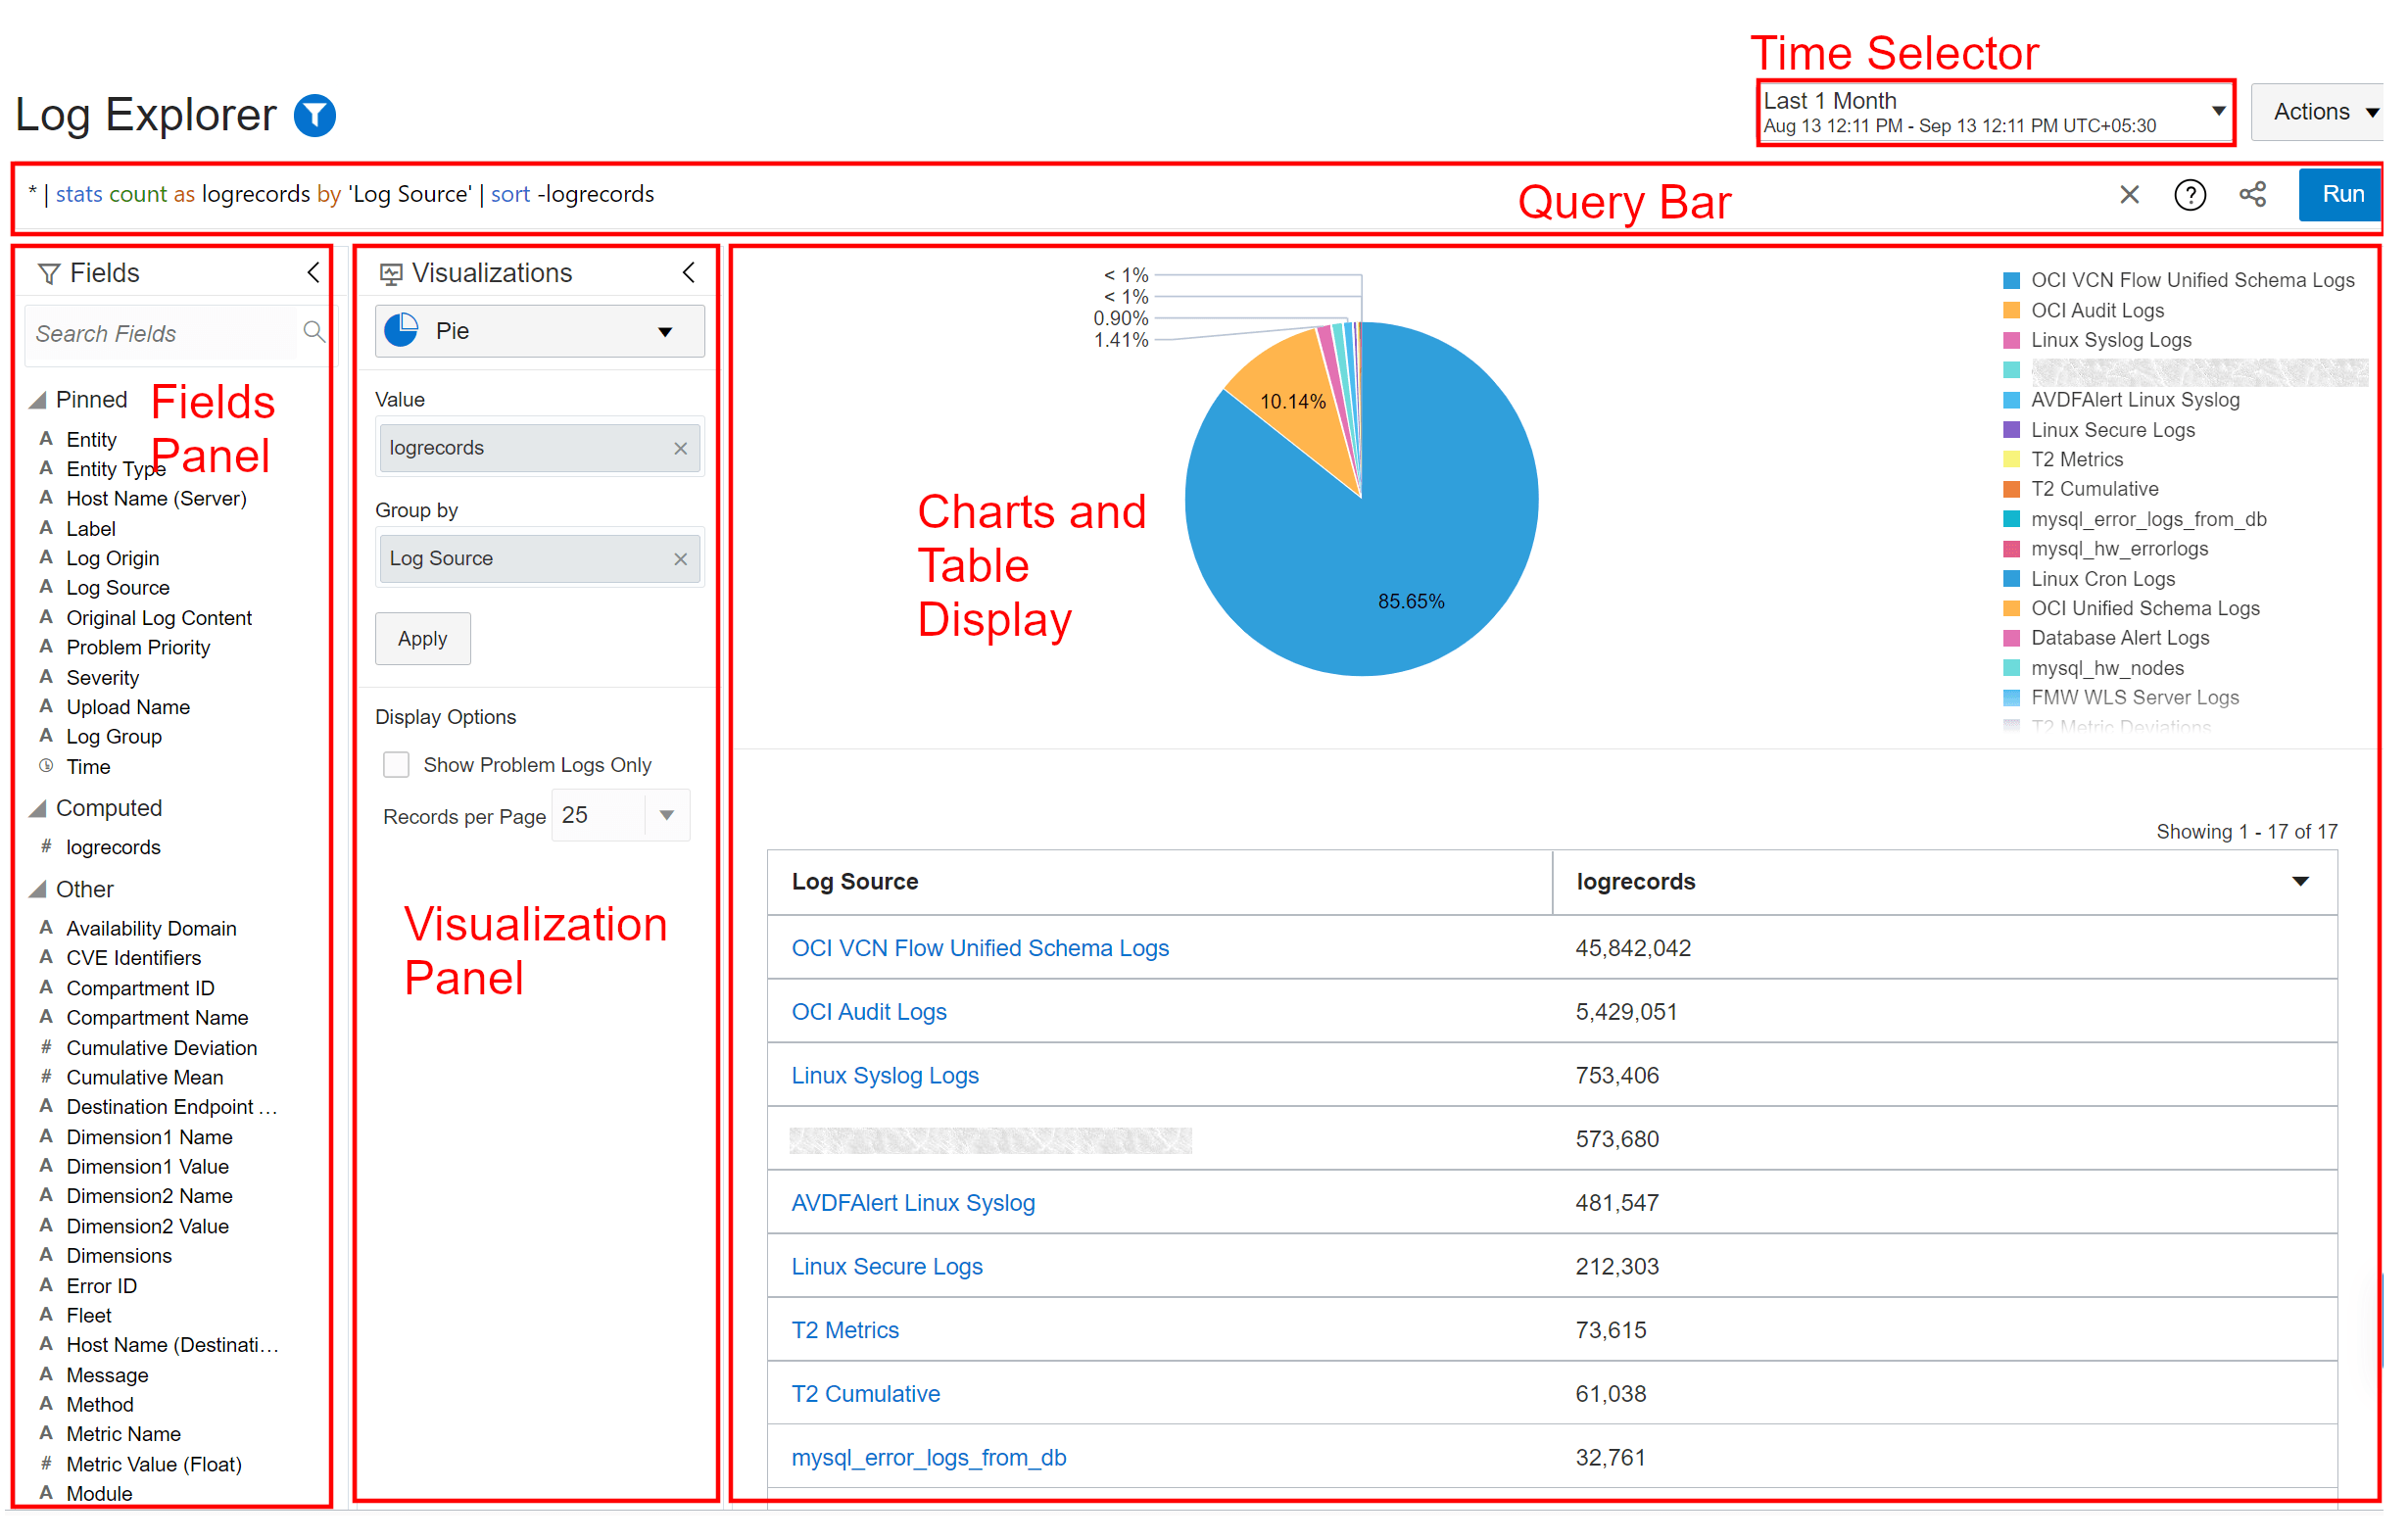Remove logrecords from the Value field
Screen dimensions: 2408x1540
pyautogui.click(x=681, y=448)
